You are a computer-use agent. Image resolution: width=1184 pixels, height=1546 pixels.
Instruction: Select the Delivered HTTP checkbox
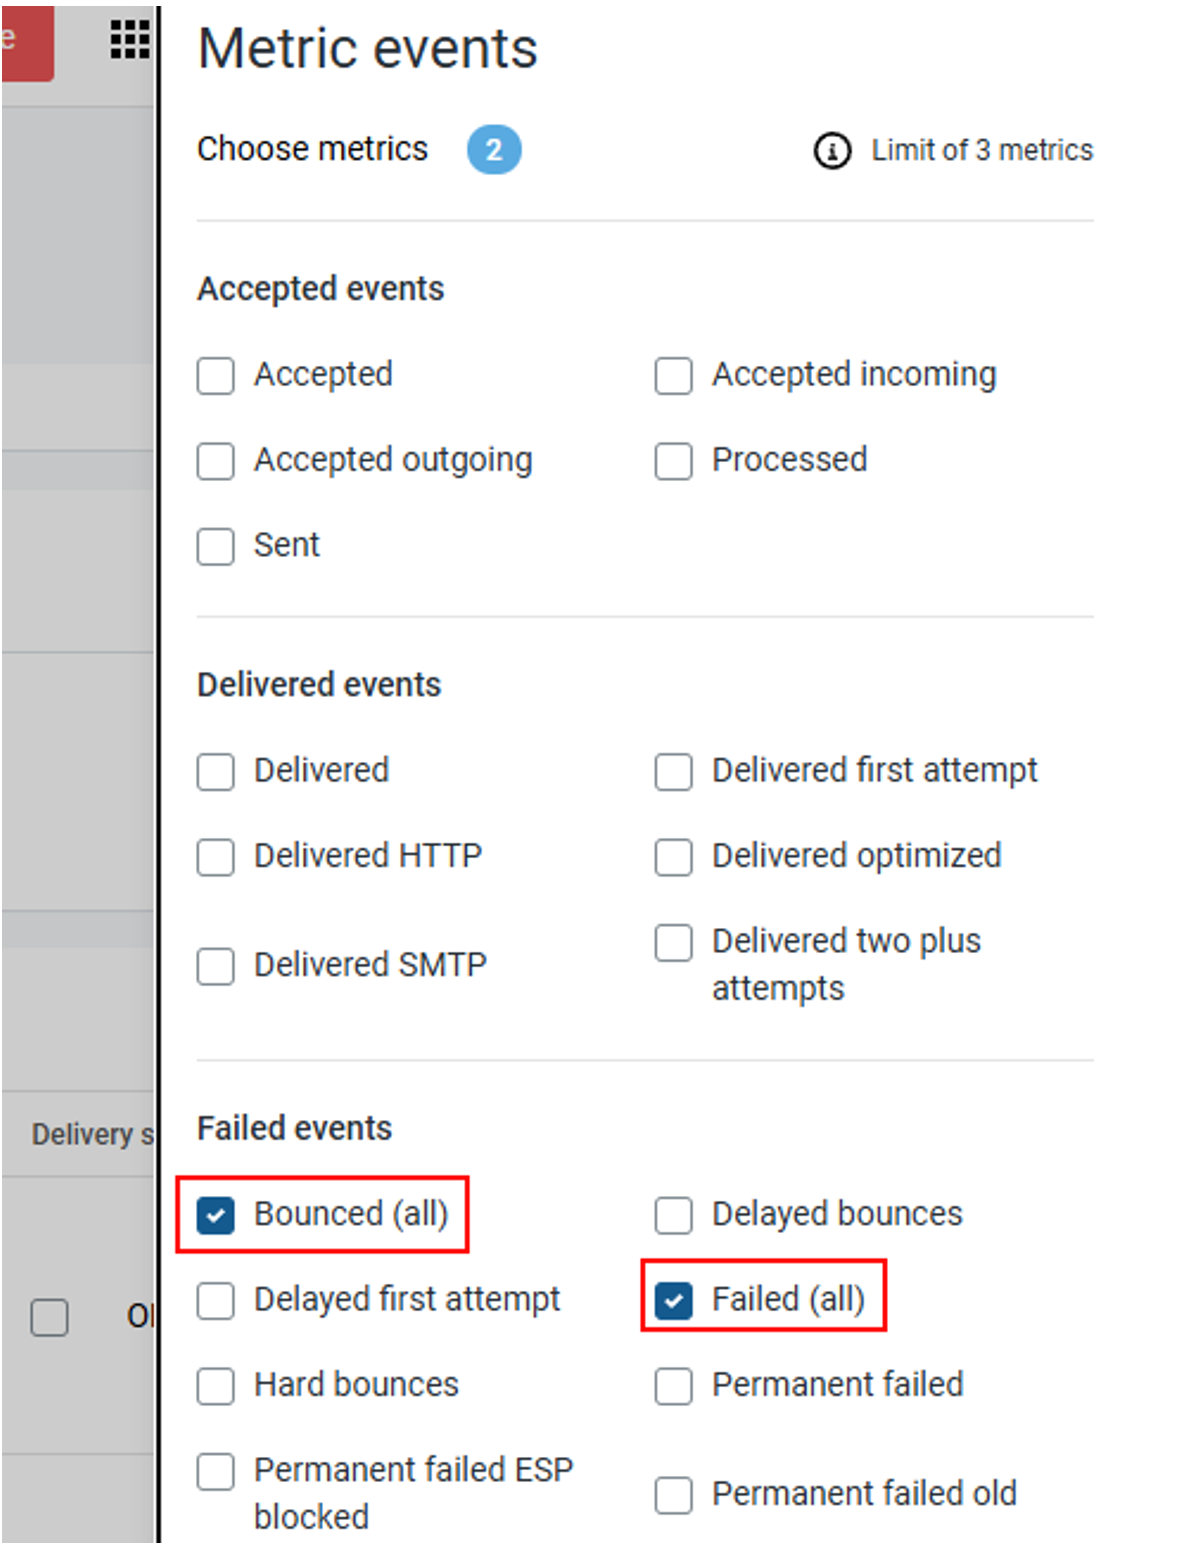215,857
